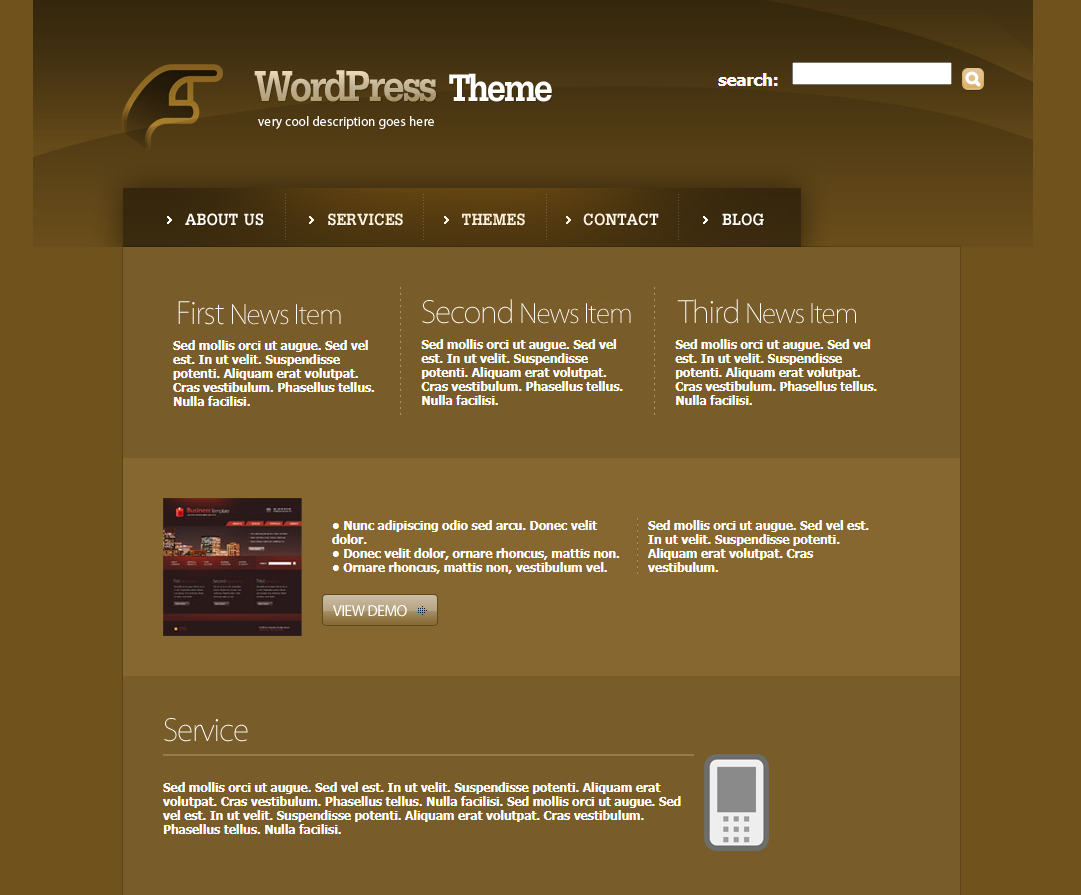1081x895 pixels.
Task: Click the Service section heading
Action: (205, 730)
